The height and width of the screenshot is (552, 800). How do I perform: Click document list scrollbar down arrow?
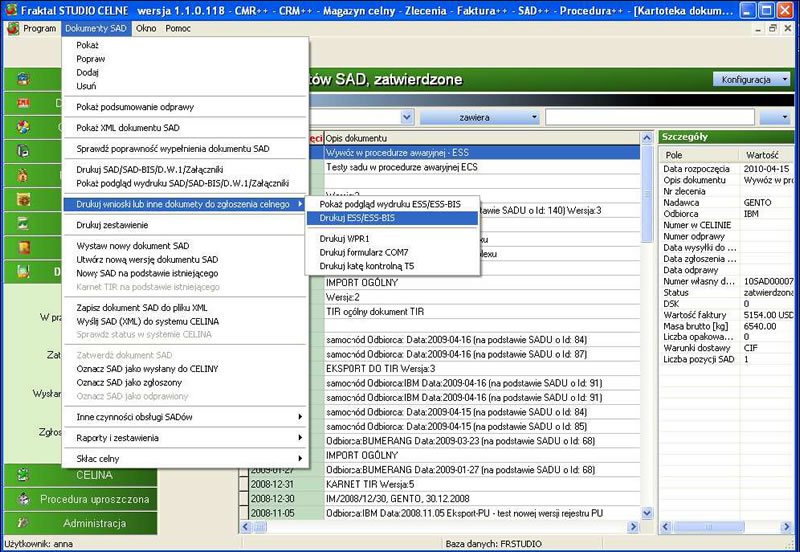646,513
